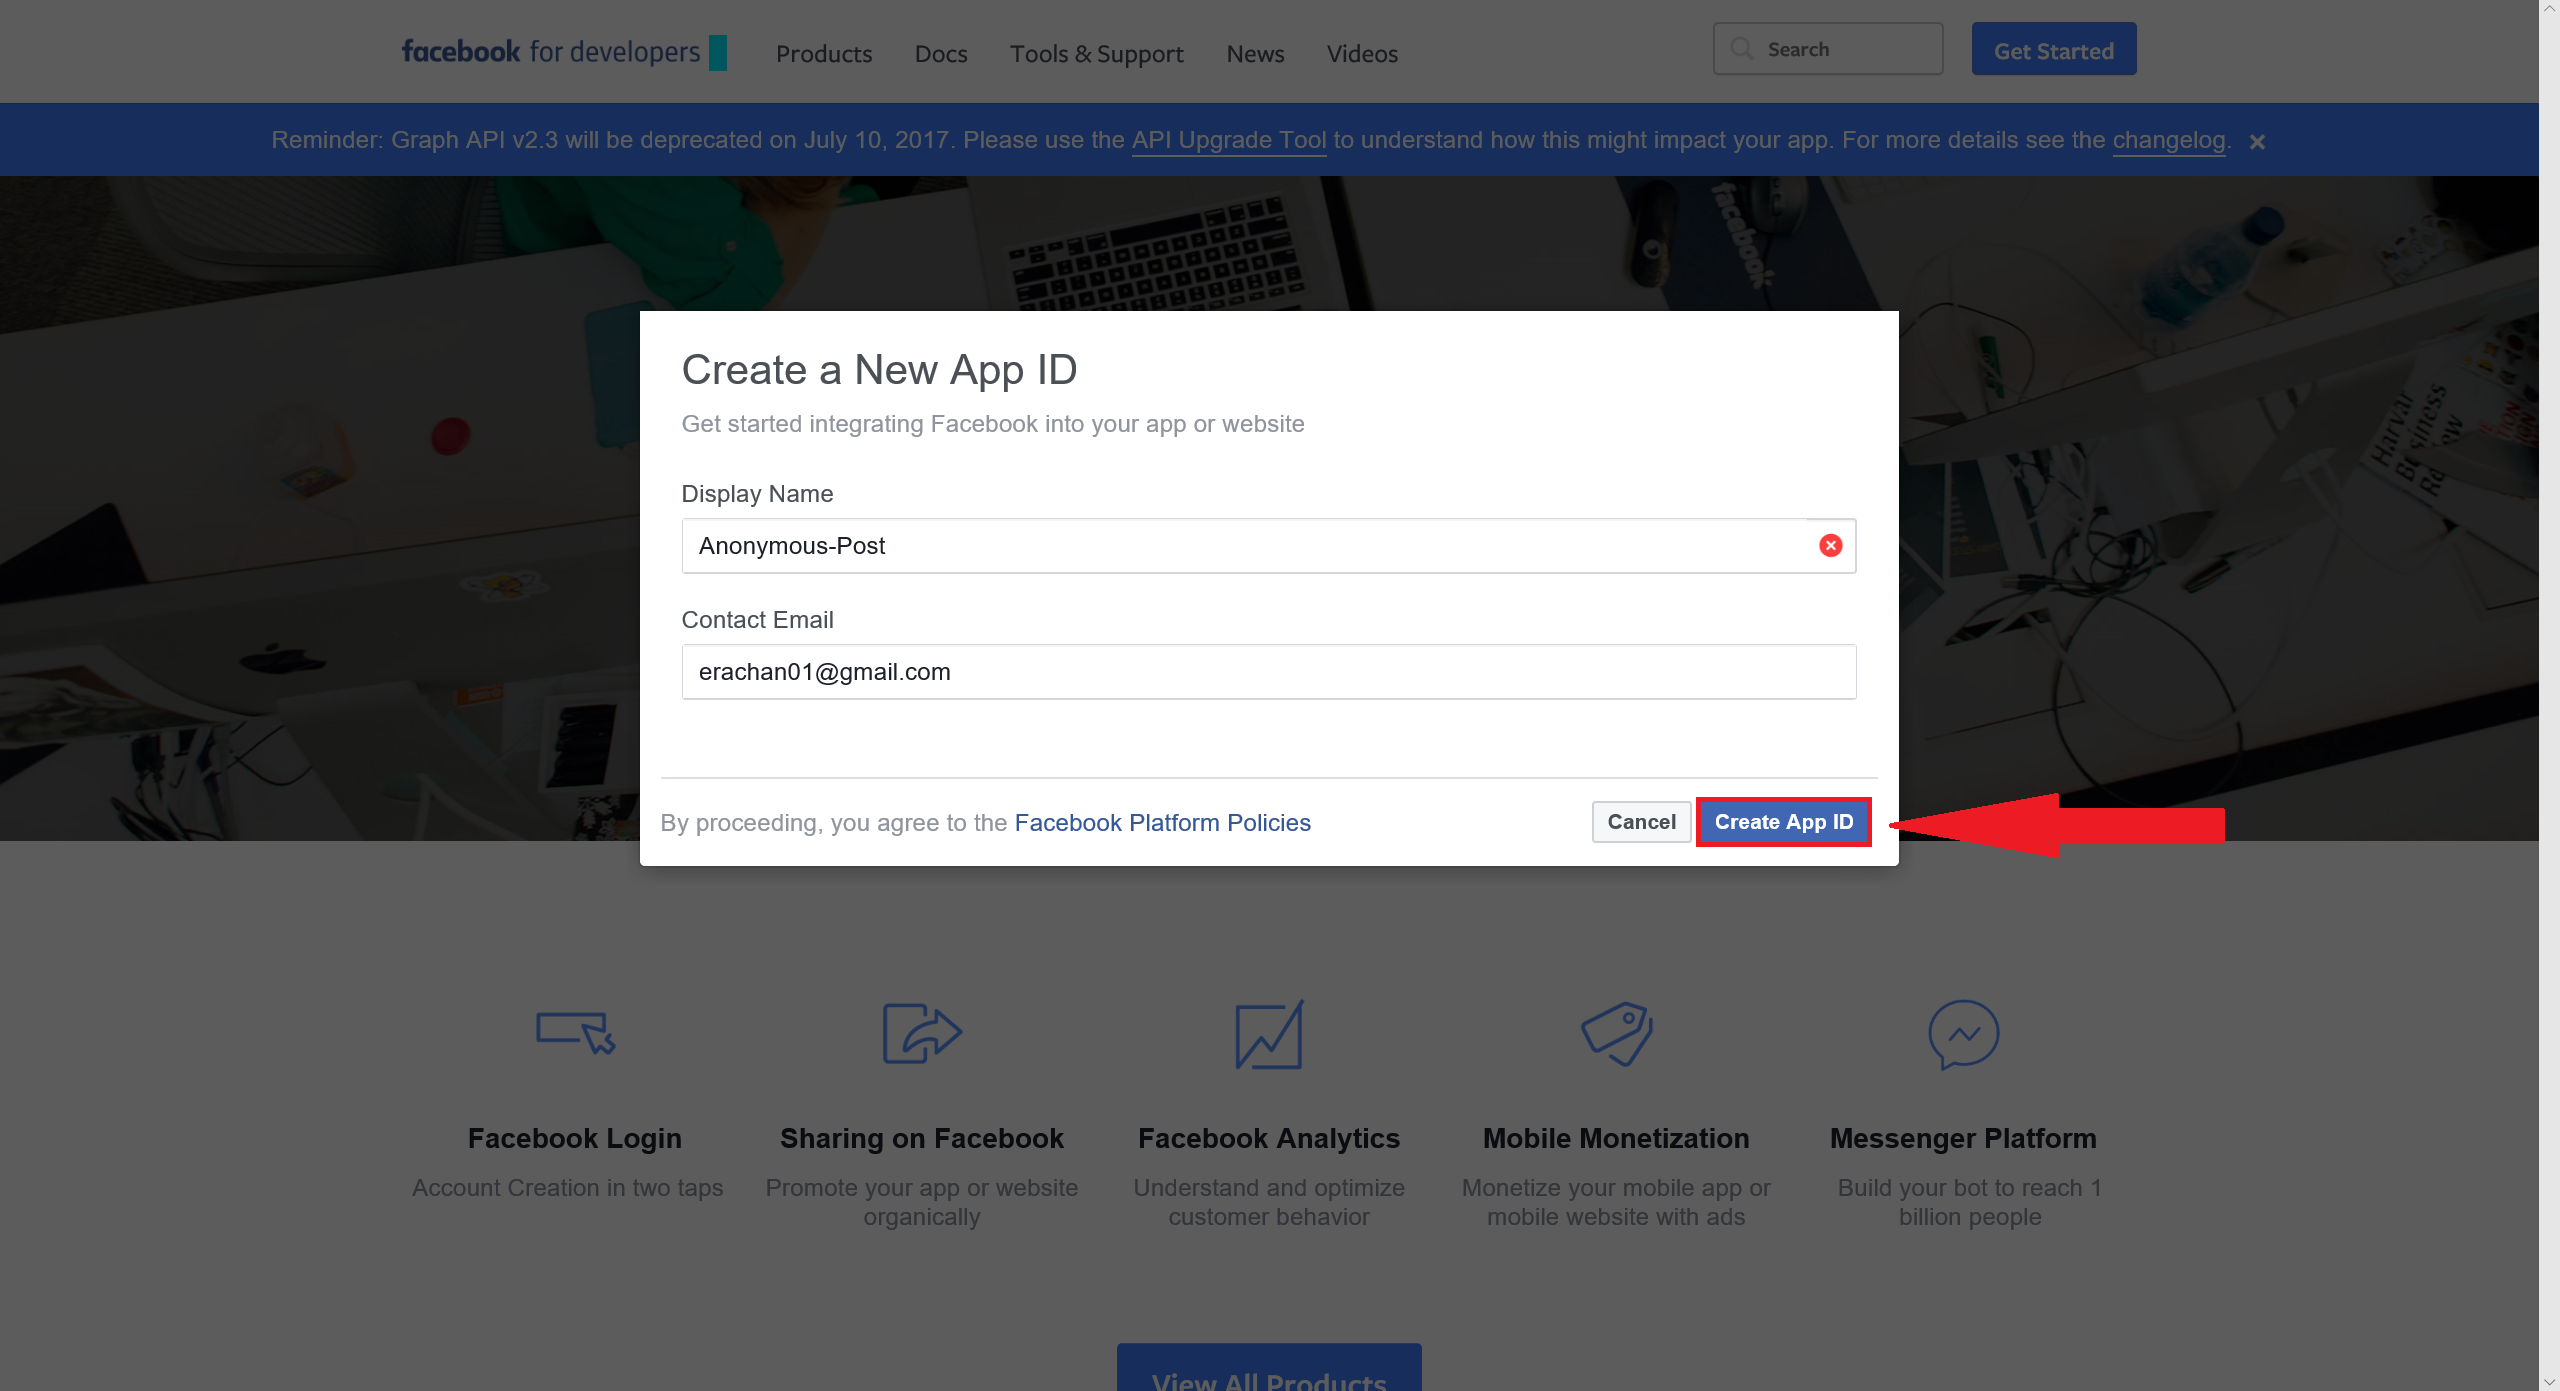
Task: Go to the News section
Action: pyautogui.click(x=1255, y=54)
